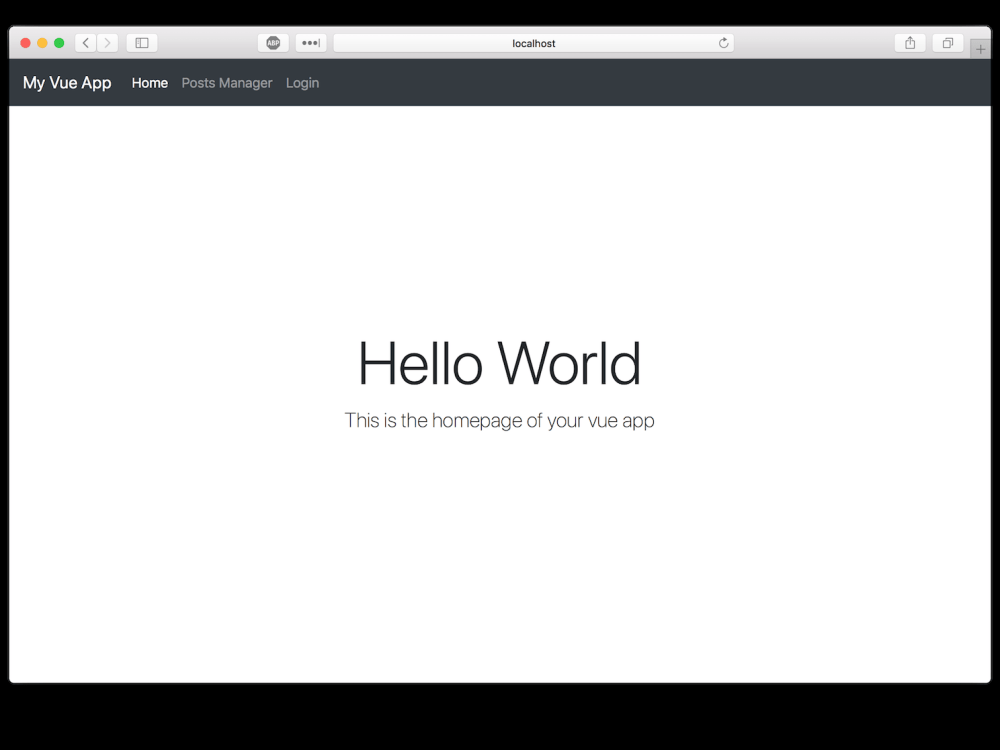Click the My Vue App brand link
Viewport: 1000px width, 750px height.
pyautogui.click(x=66, y=83)
